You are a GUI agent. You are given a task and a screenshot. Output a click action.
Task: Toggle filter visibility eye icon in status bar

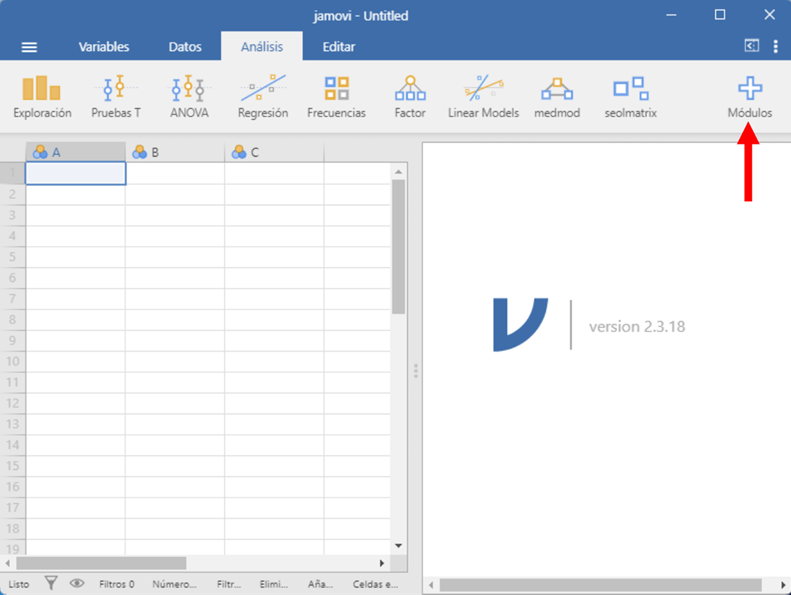[77, 583]
